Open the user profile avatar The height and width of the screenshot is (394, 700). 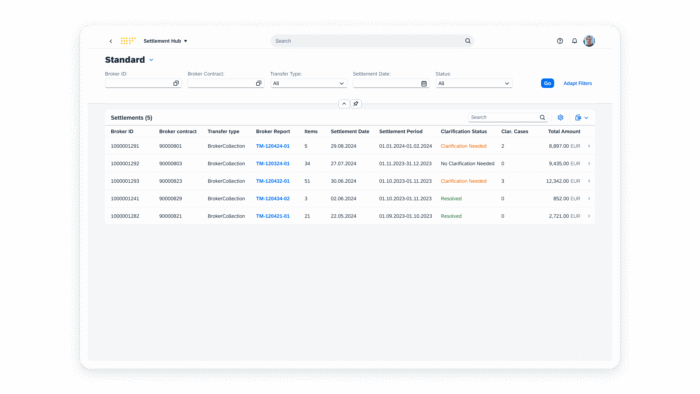click(x=589, y=41)
